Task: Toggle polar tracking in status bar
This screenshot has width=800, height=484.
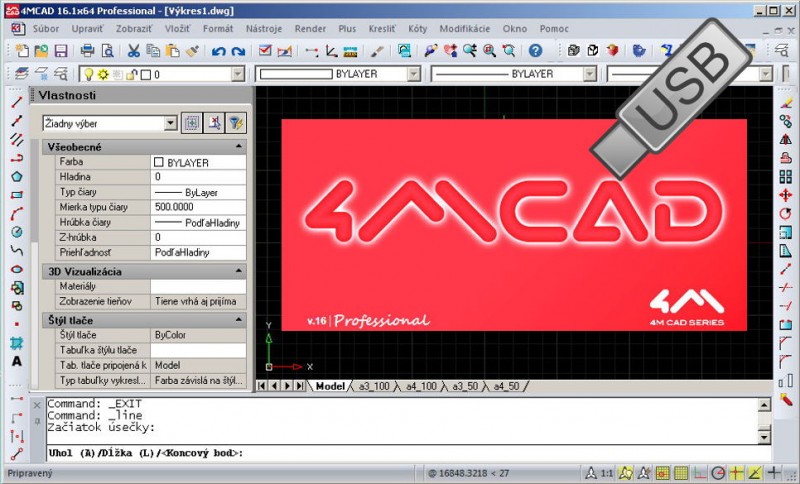Action: point(718,473)
